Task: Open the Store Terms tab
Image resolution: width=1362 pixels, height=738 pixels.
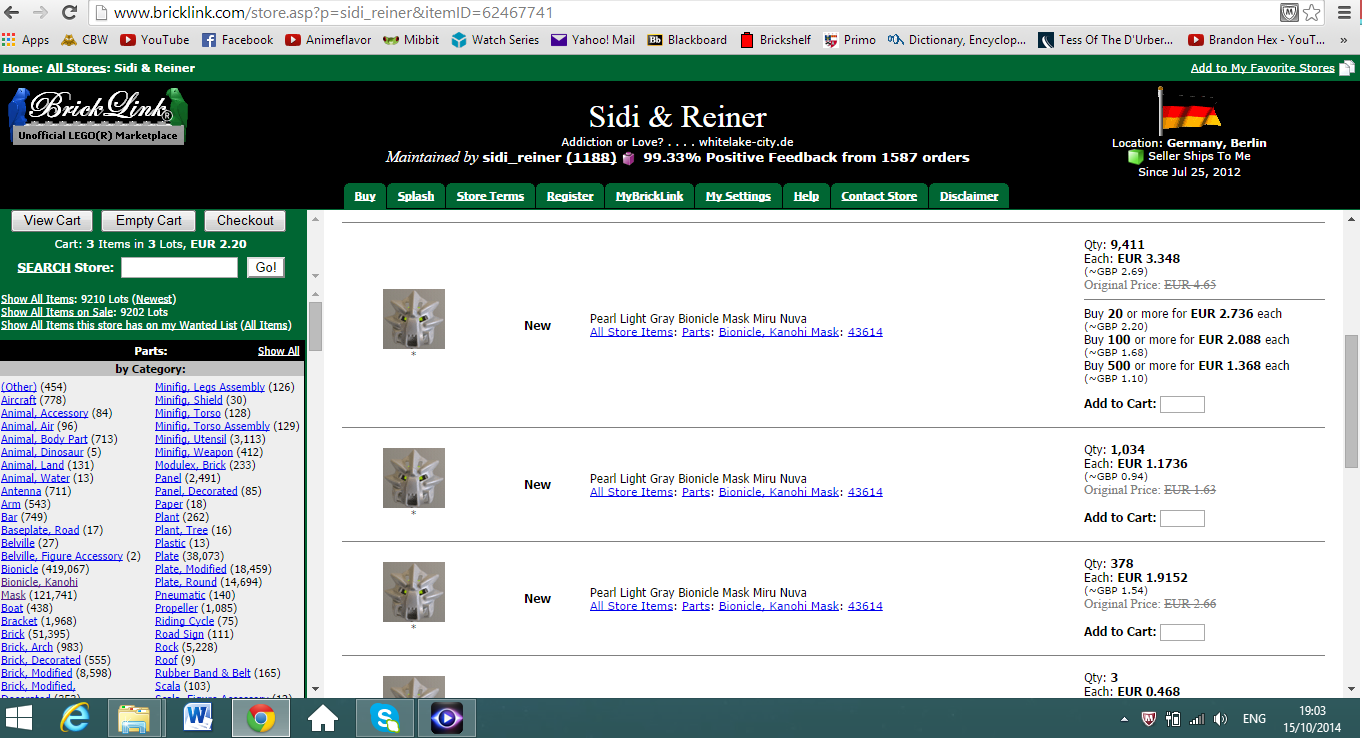Action: point(490,196)
